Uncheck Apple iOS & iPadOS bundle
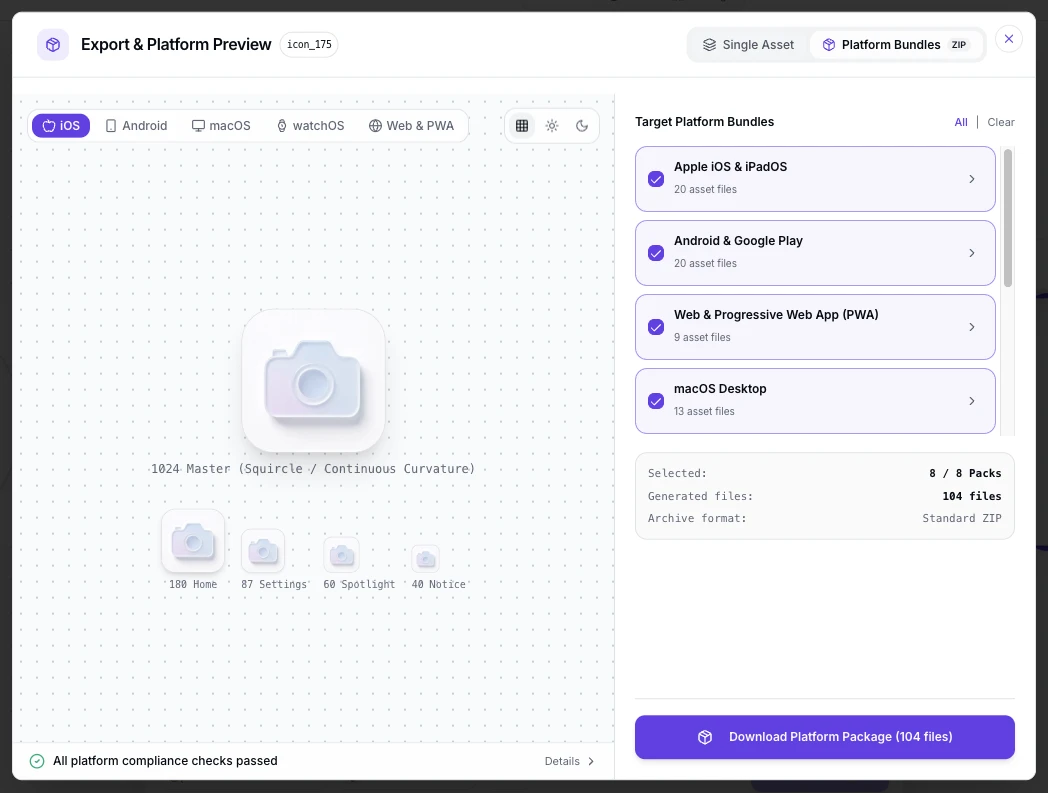The image size is (1048, 793). click(656, 179)
